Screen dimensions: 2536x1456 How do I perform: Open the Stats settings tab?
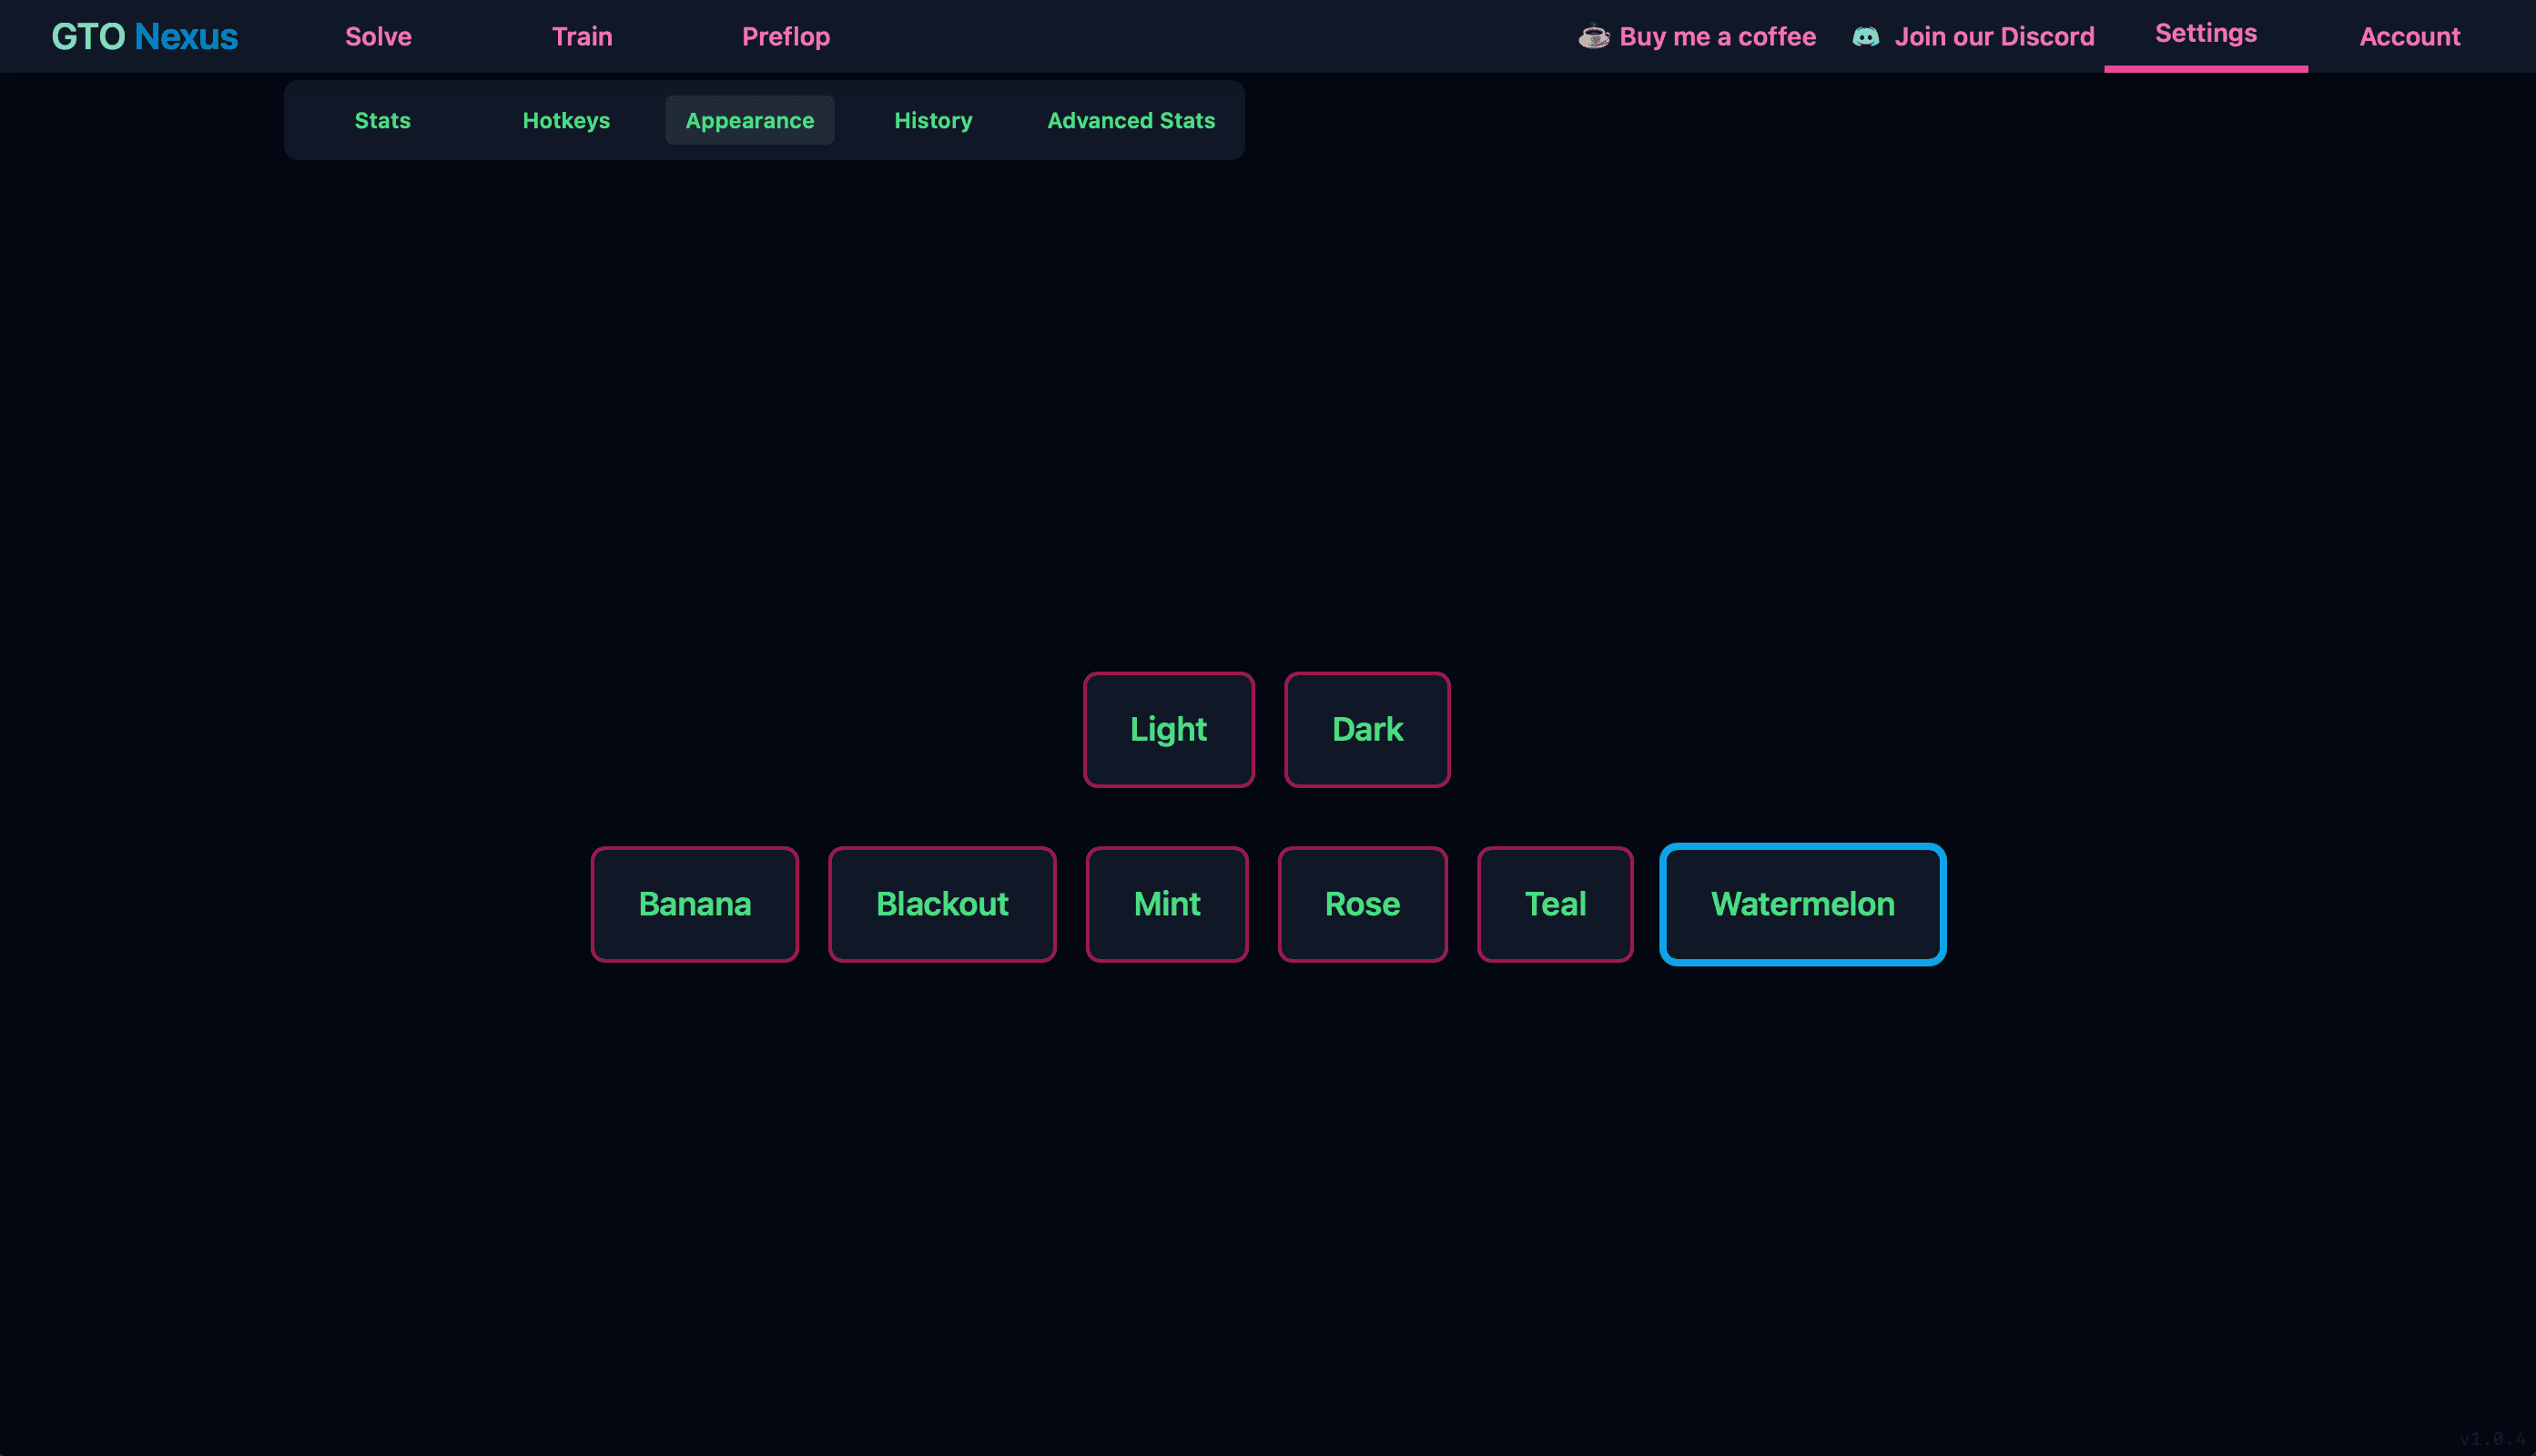pyautogui.click(x=382, y=120)
